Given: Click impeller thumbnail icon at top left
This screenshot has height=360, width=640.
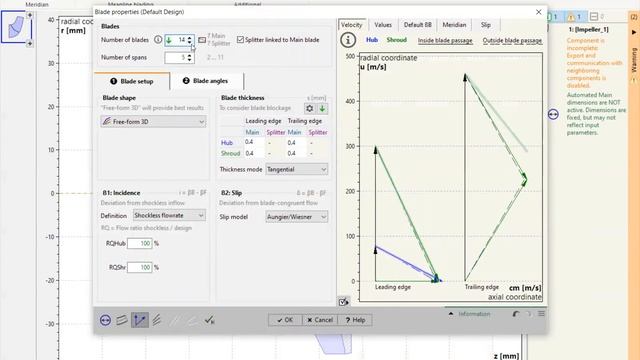Looking at the screenshot, I should point(16,28).
